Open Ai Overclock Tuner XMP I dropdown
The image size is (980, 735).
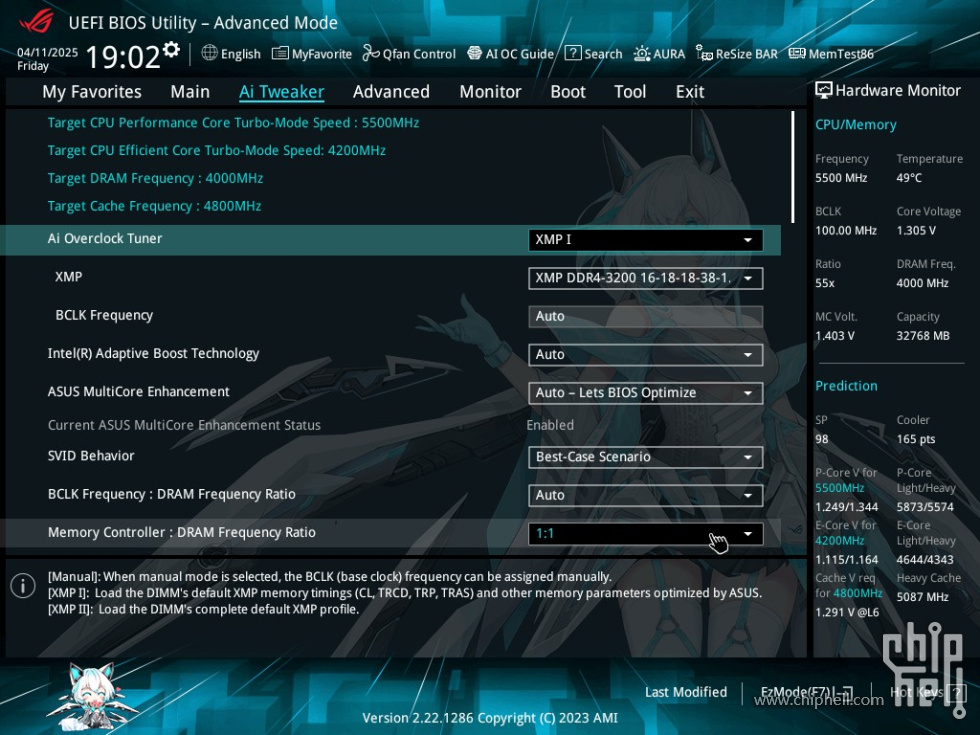click(646, 240)
